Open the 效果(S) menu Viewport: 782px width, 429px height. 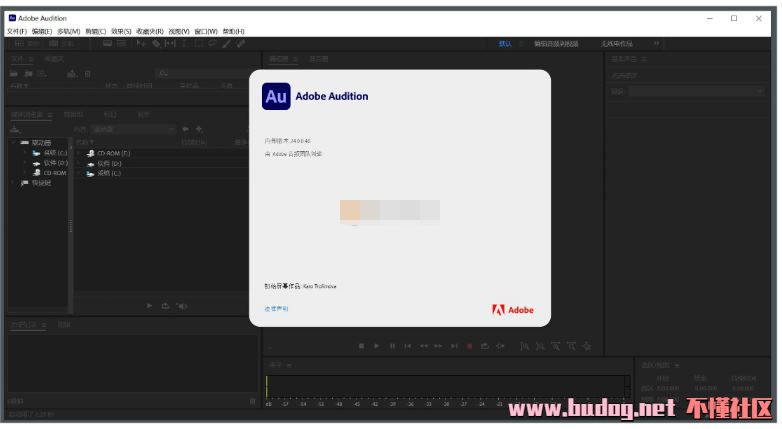pos(121,31)
